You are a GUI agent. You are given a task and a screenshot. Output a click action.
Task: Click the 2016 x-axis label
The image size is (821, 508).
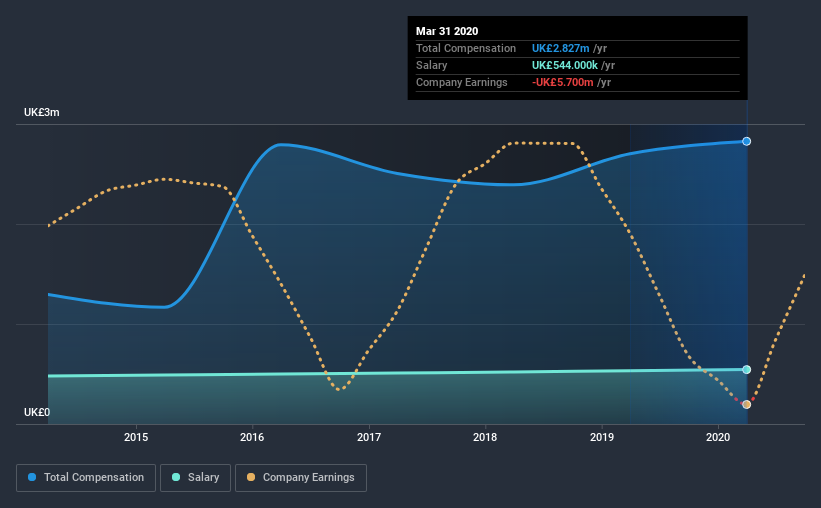pyautogui.click(x=252, y=437)
